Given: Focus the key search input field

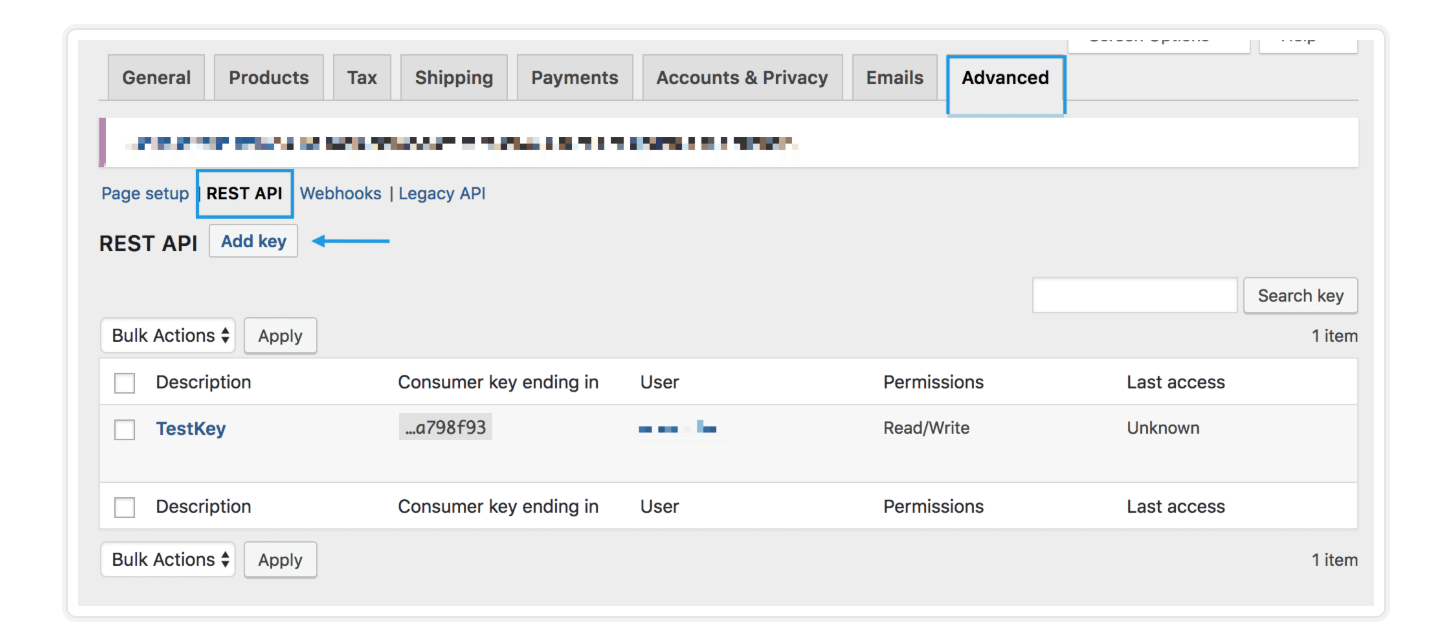Looking at the screenshot, I should 1135,295.
